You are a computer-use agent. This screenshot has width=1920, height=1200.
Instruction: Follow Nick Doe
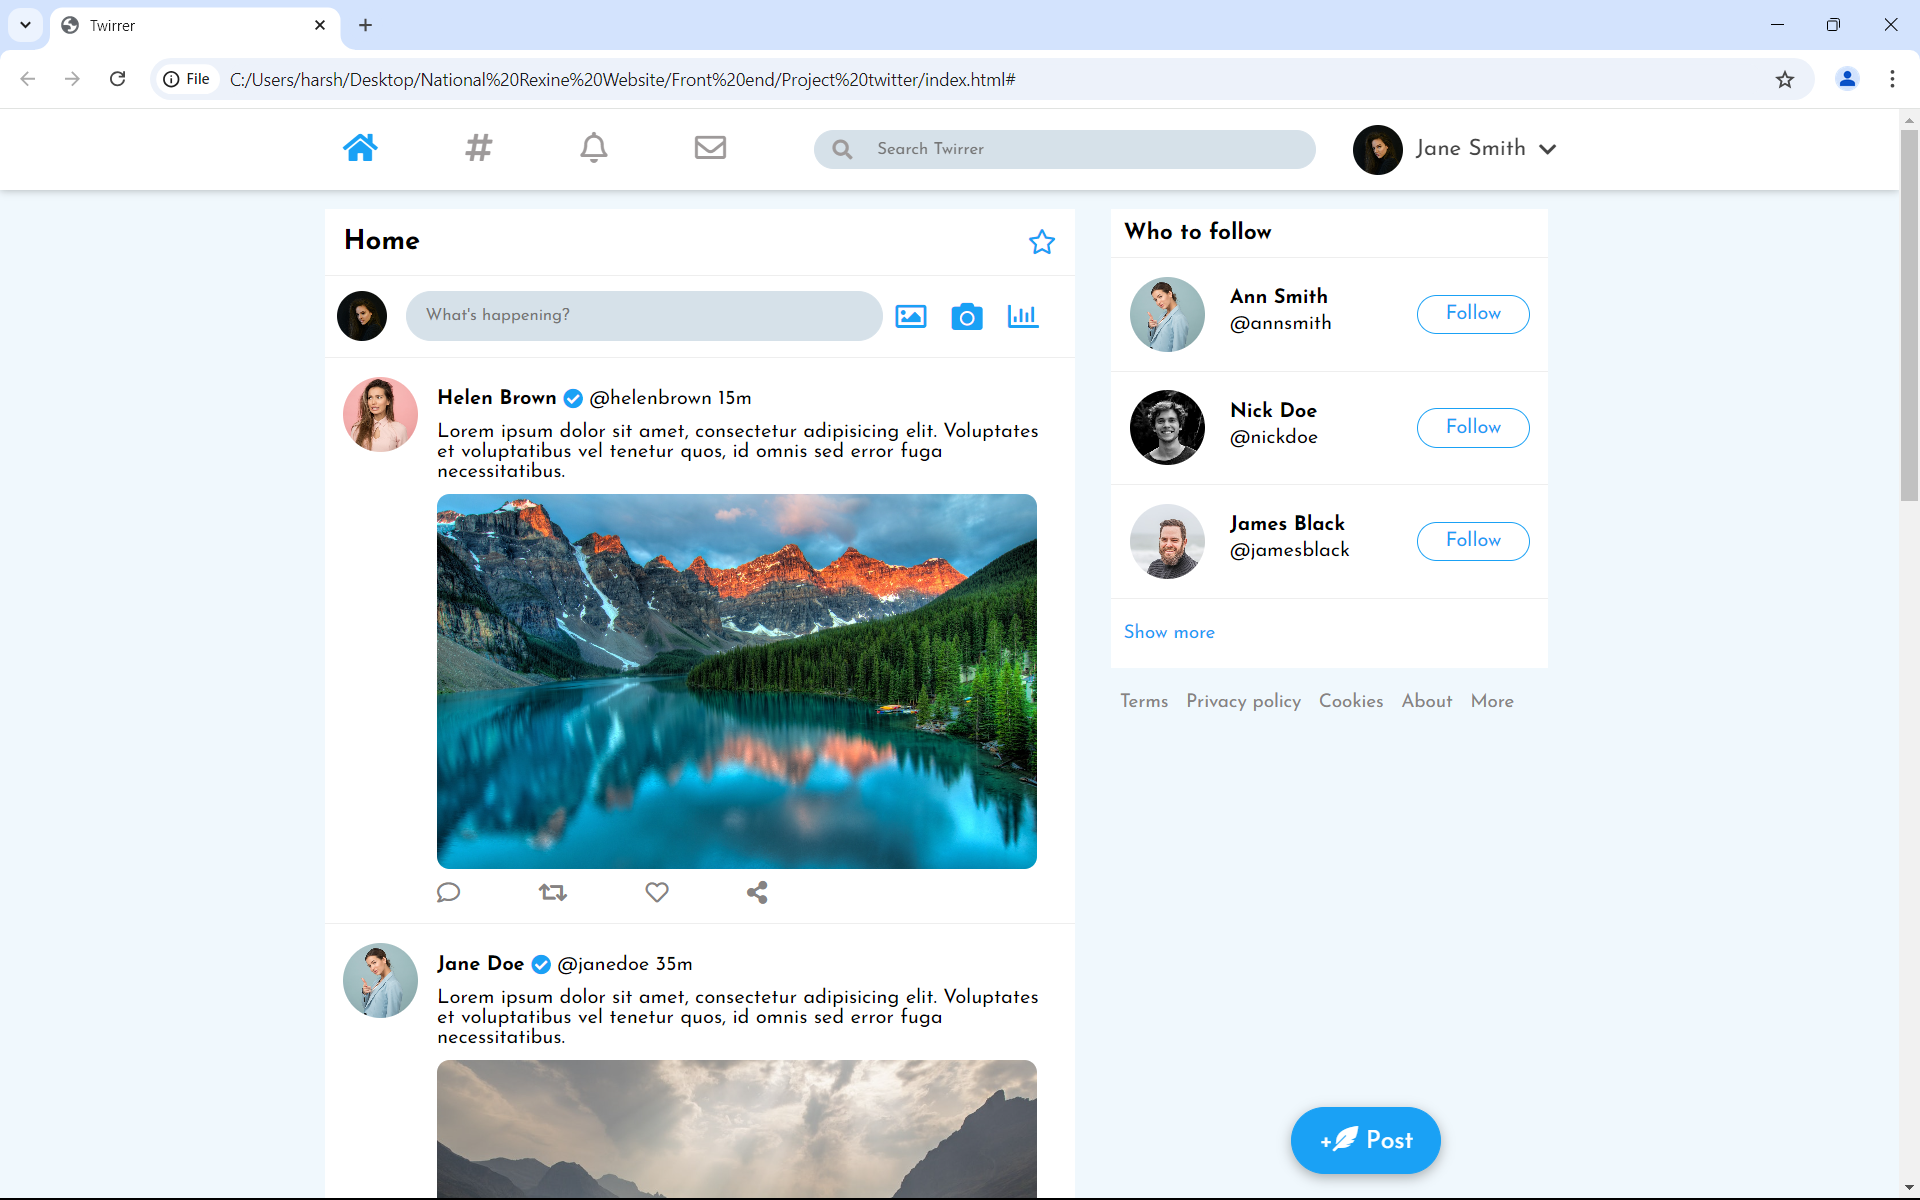[x=1473, y=428]
